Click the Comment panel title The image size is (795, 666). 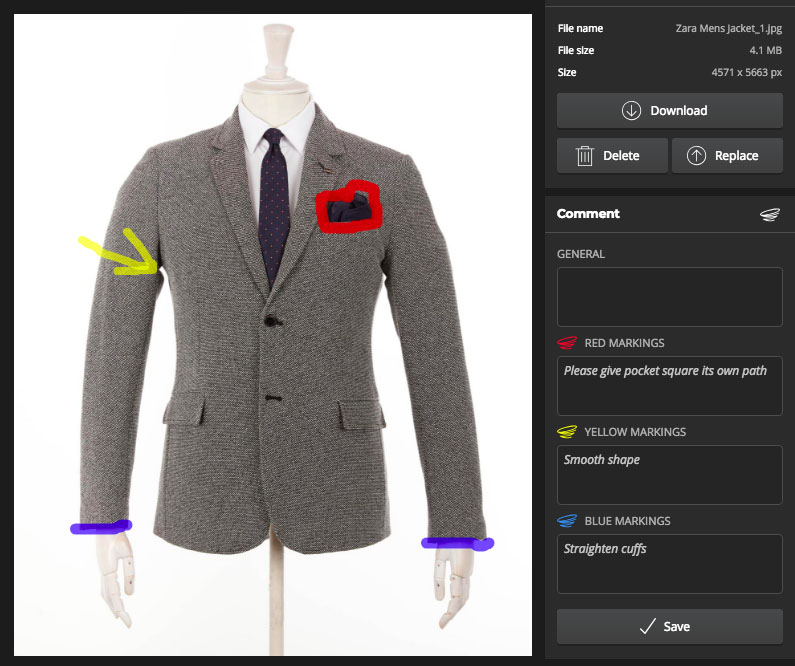tap(588, 214)
